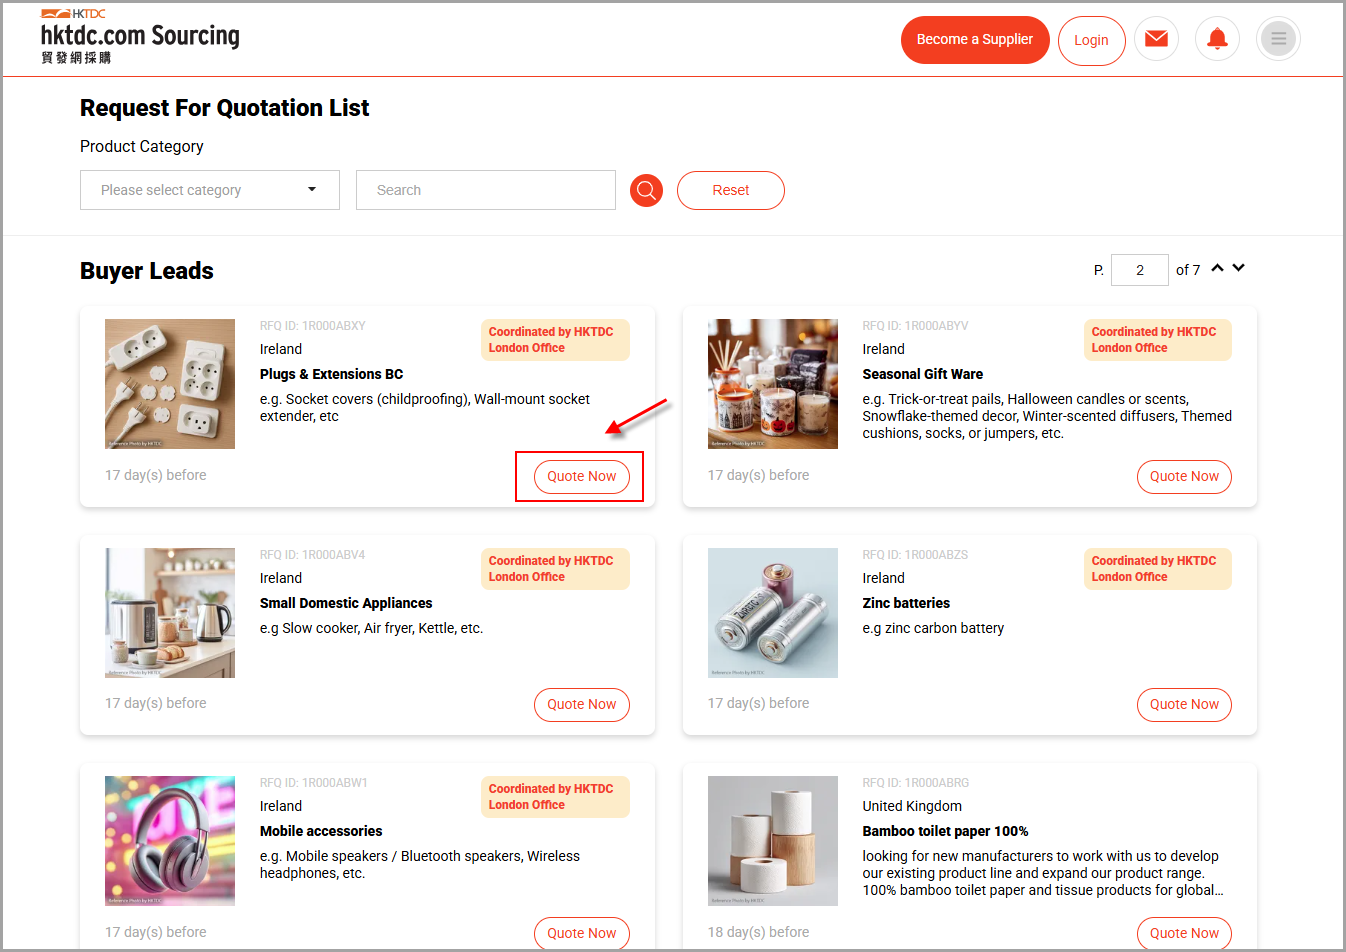
Task: Open notifications bell icon
Action: [1217, 39]
